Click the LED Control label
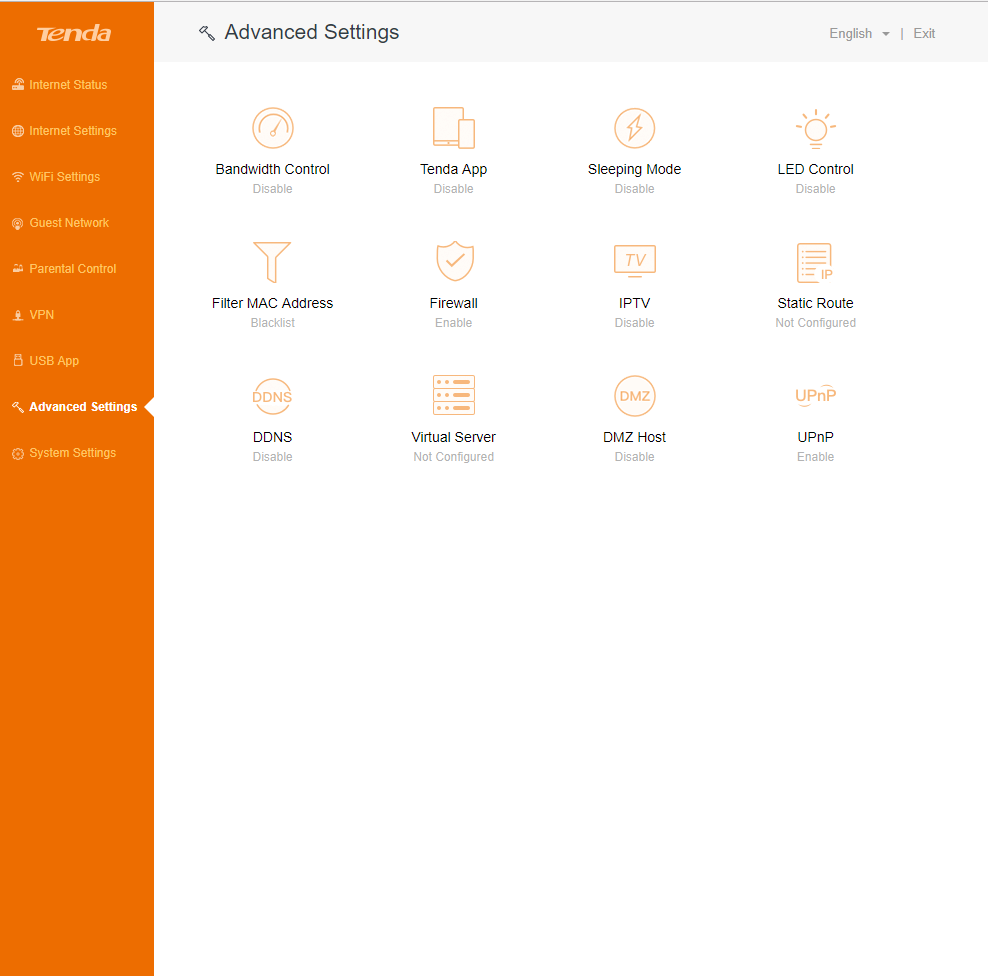Viewport: 988px width, 976px height. click(x=815, y=169)
